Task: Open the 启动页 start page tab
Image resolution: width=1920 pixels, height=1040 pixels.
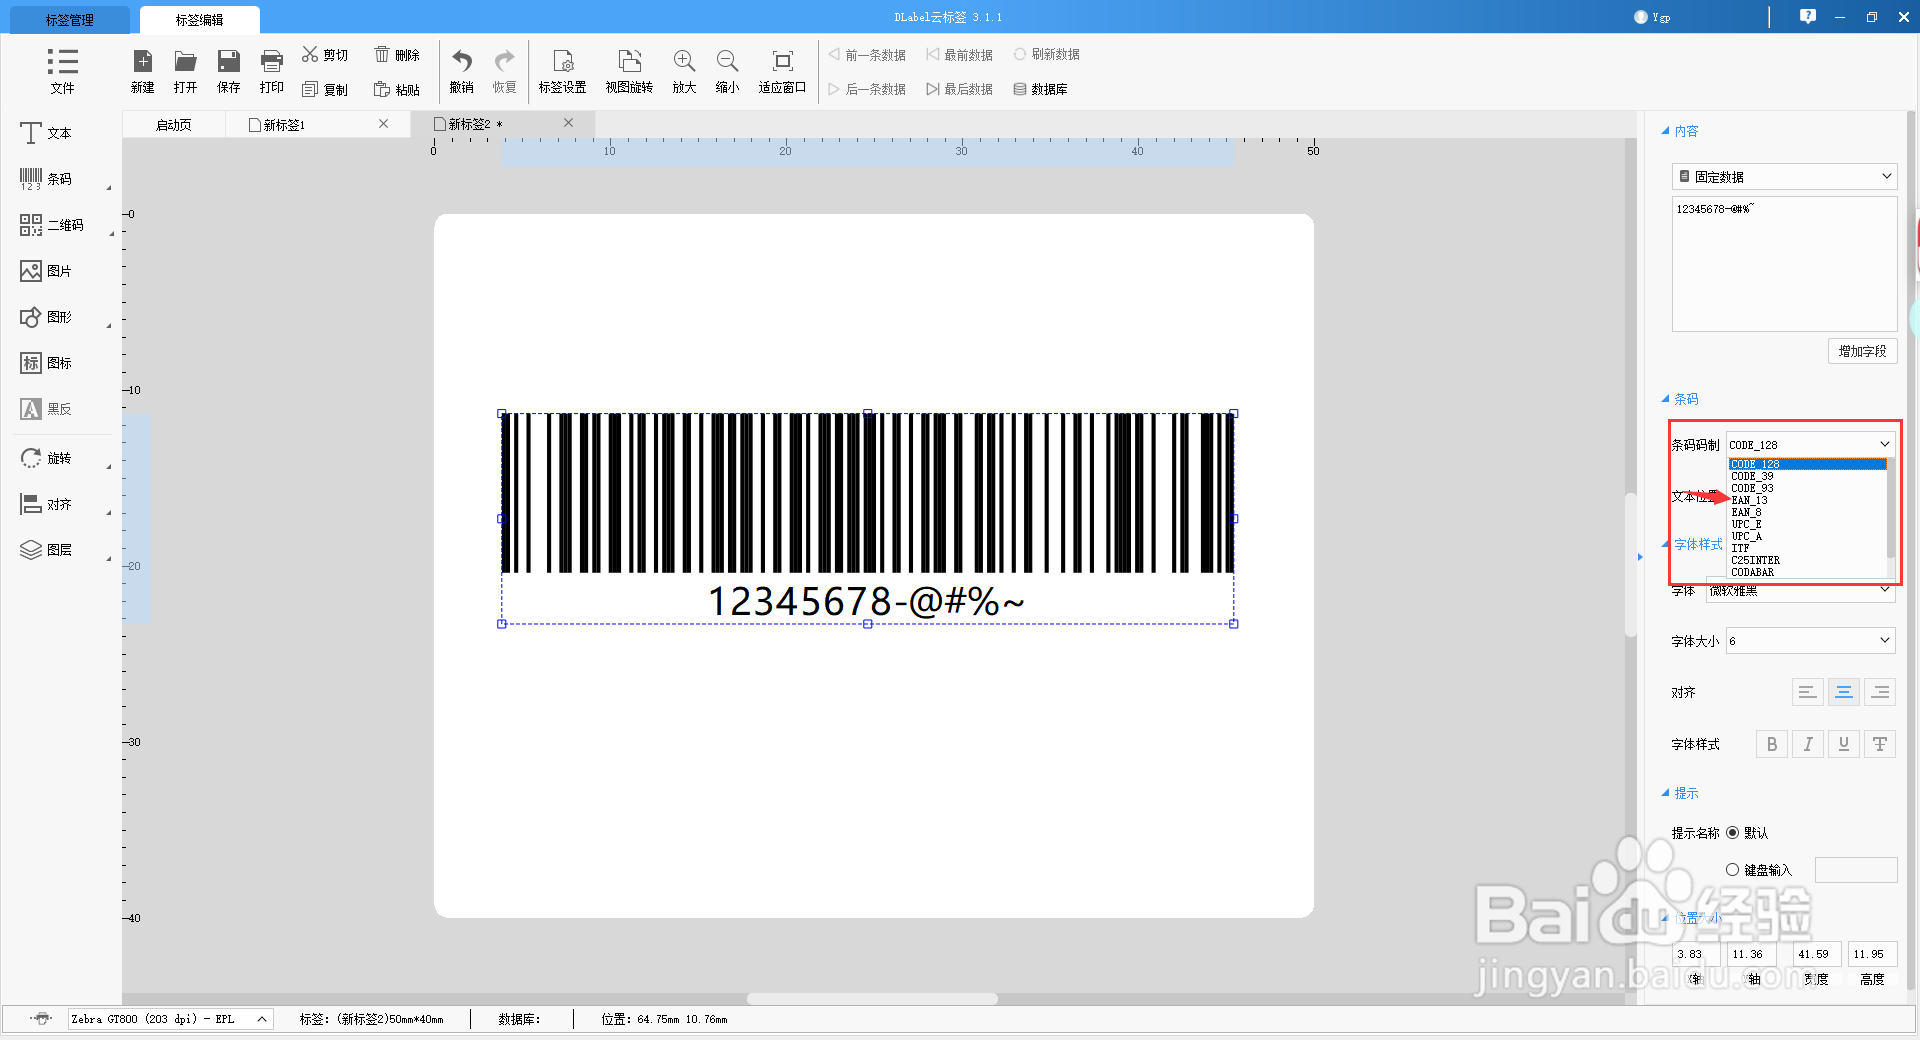Action: 174,125
